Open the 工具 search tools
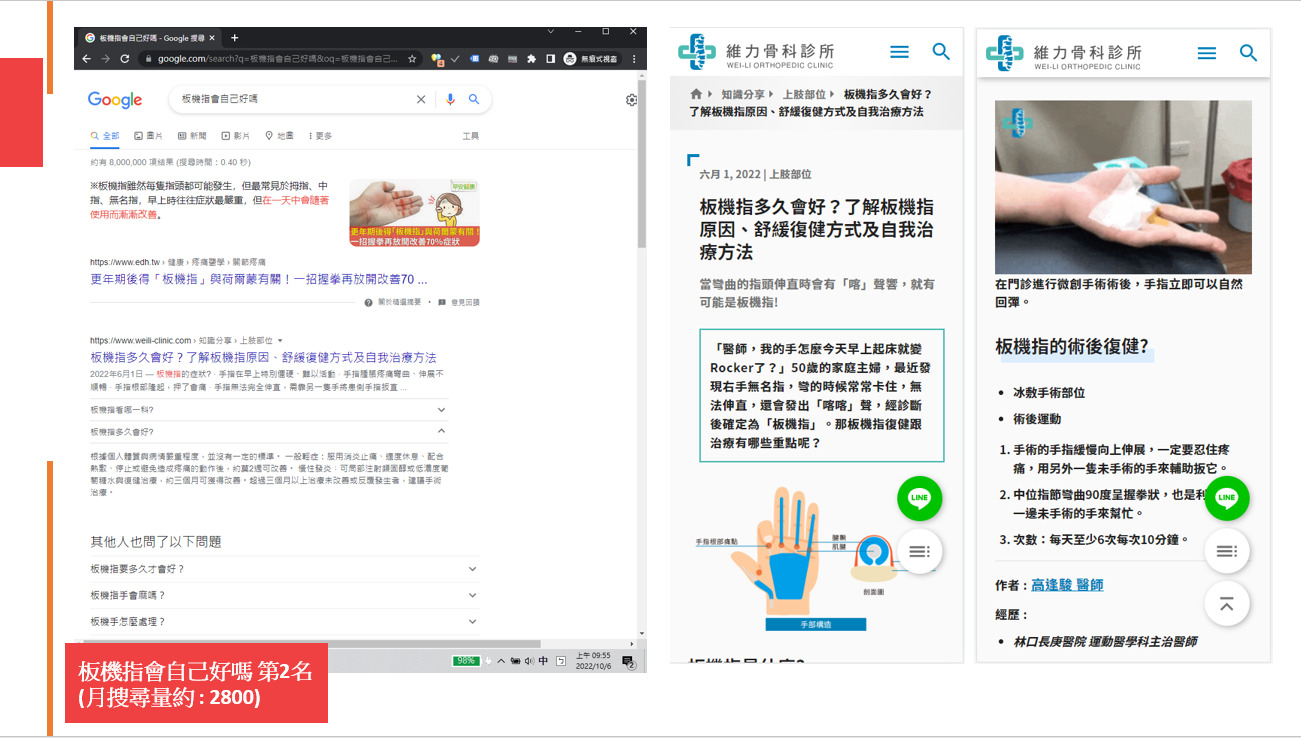1301x738 pixels. [470, 136]
